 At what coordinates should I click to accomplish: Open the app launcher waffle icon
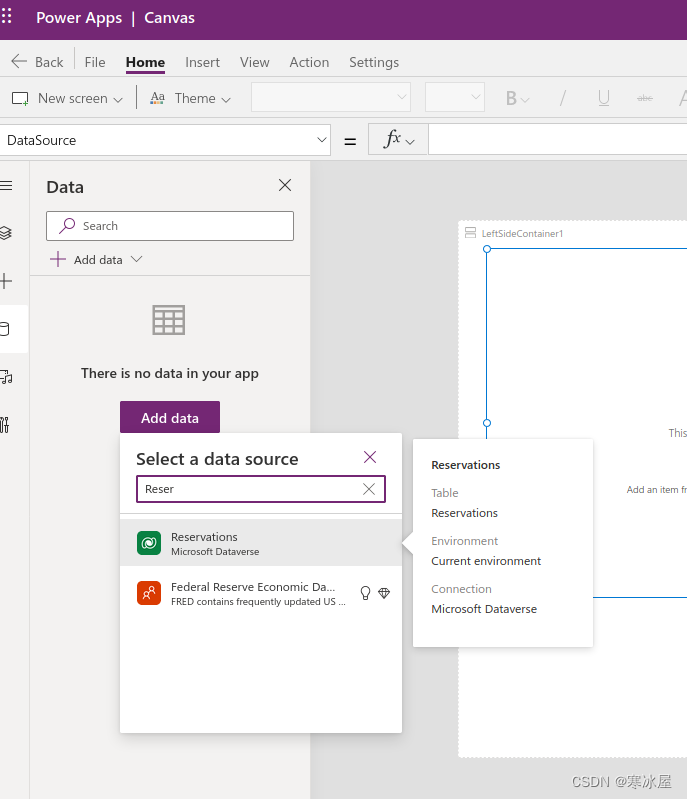(6, 16)
